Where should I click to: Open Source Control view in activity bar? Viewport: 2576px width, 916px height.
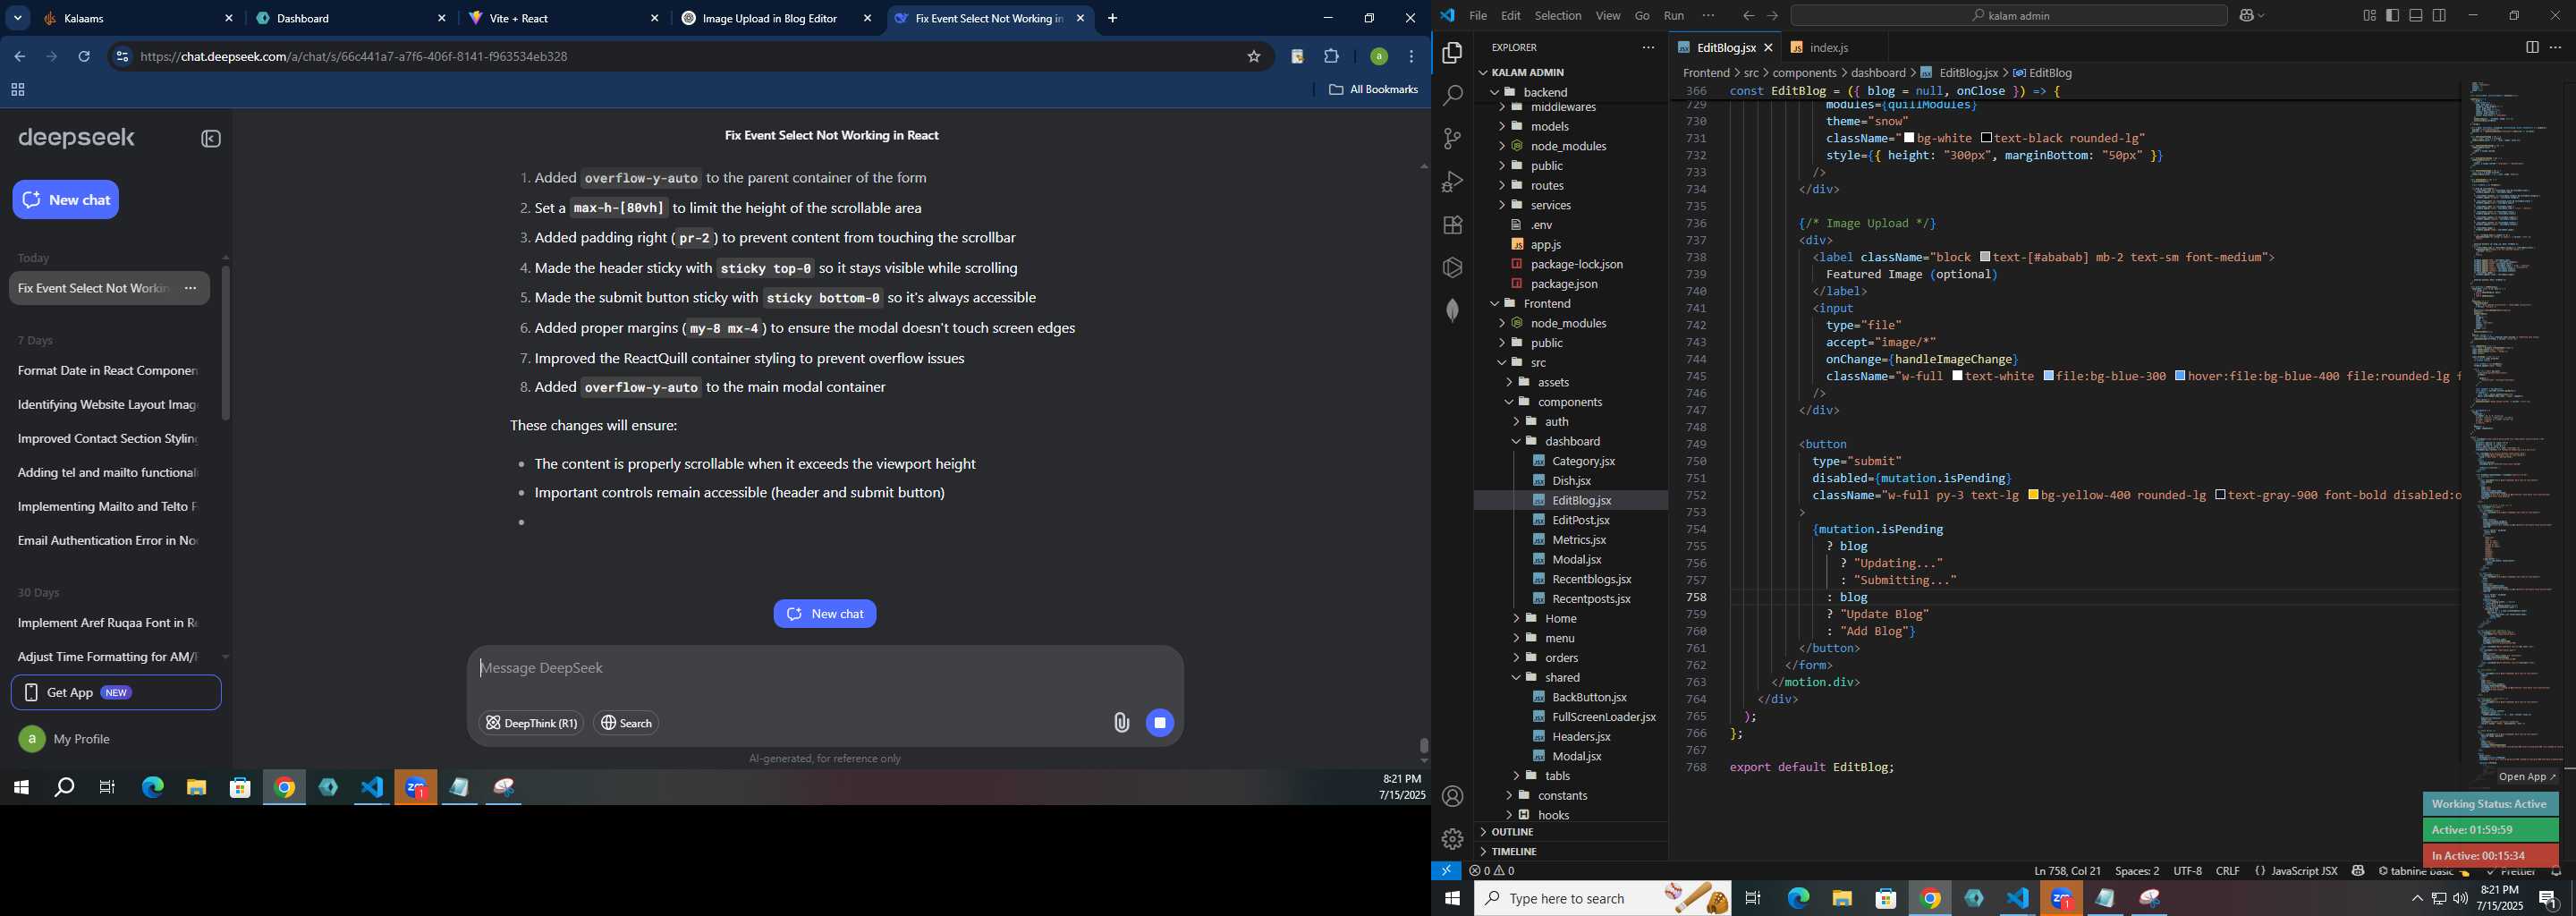[x=1453, y=139]
